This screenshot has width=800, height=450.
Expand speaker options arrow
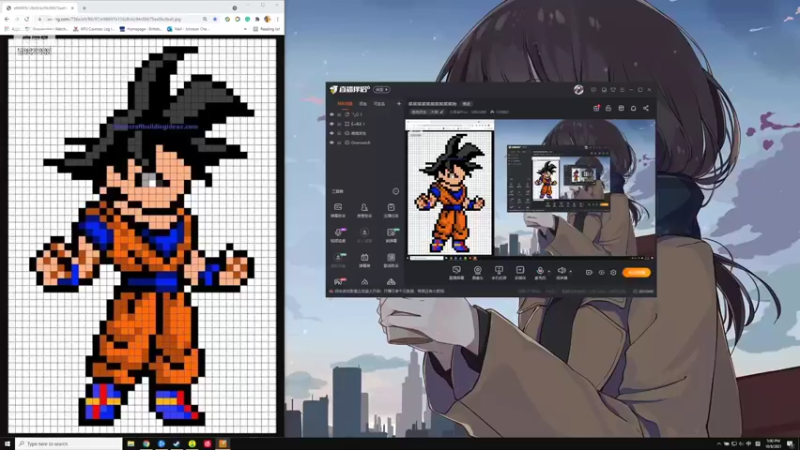570,271
